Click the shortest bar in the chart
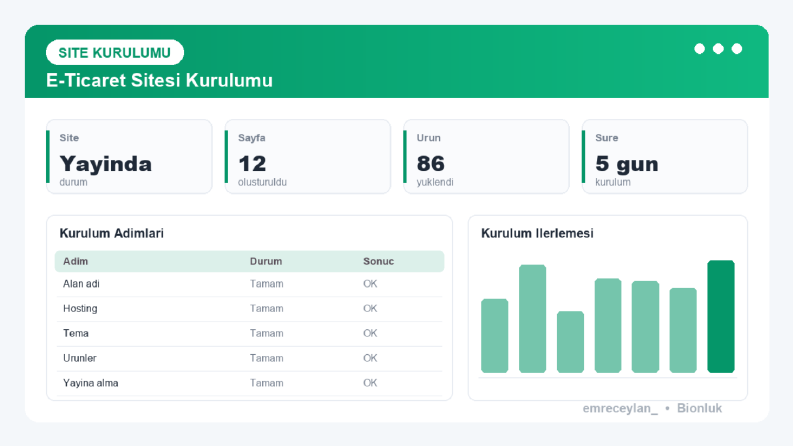 click(570, 342)
